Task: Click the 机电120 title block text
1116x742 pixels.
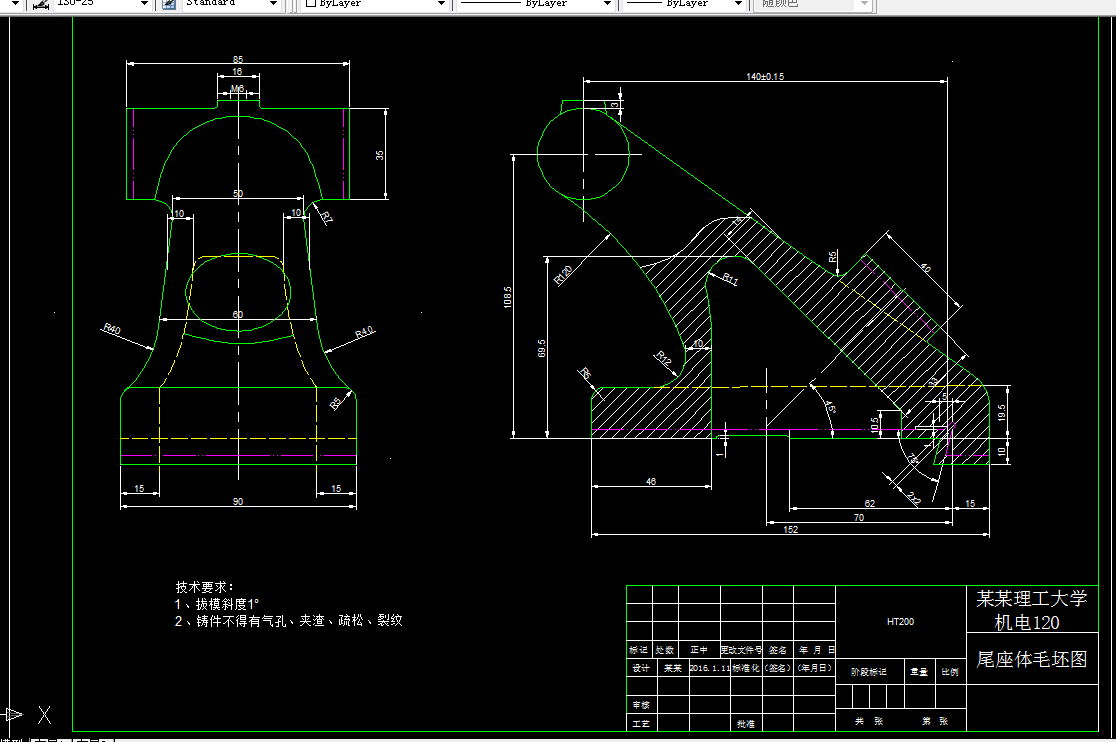Action: [x=1027, y=622]
